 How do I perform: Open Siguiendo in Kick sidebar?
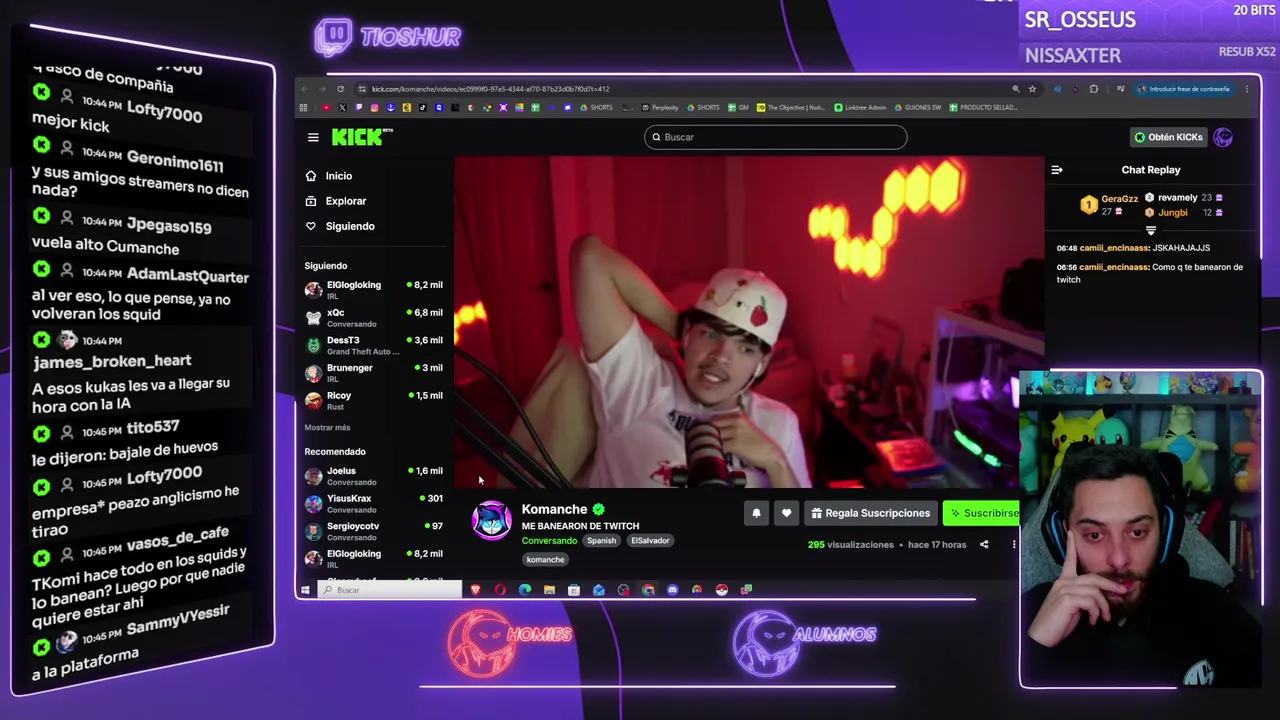tap(350, 226)
